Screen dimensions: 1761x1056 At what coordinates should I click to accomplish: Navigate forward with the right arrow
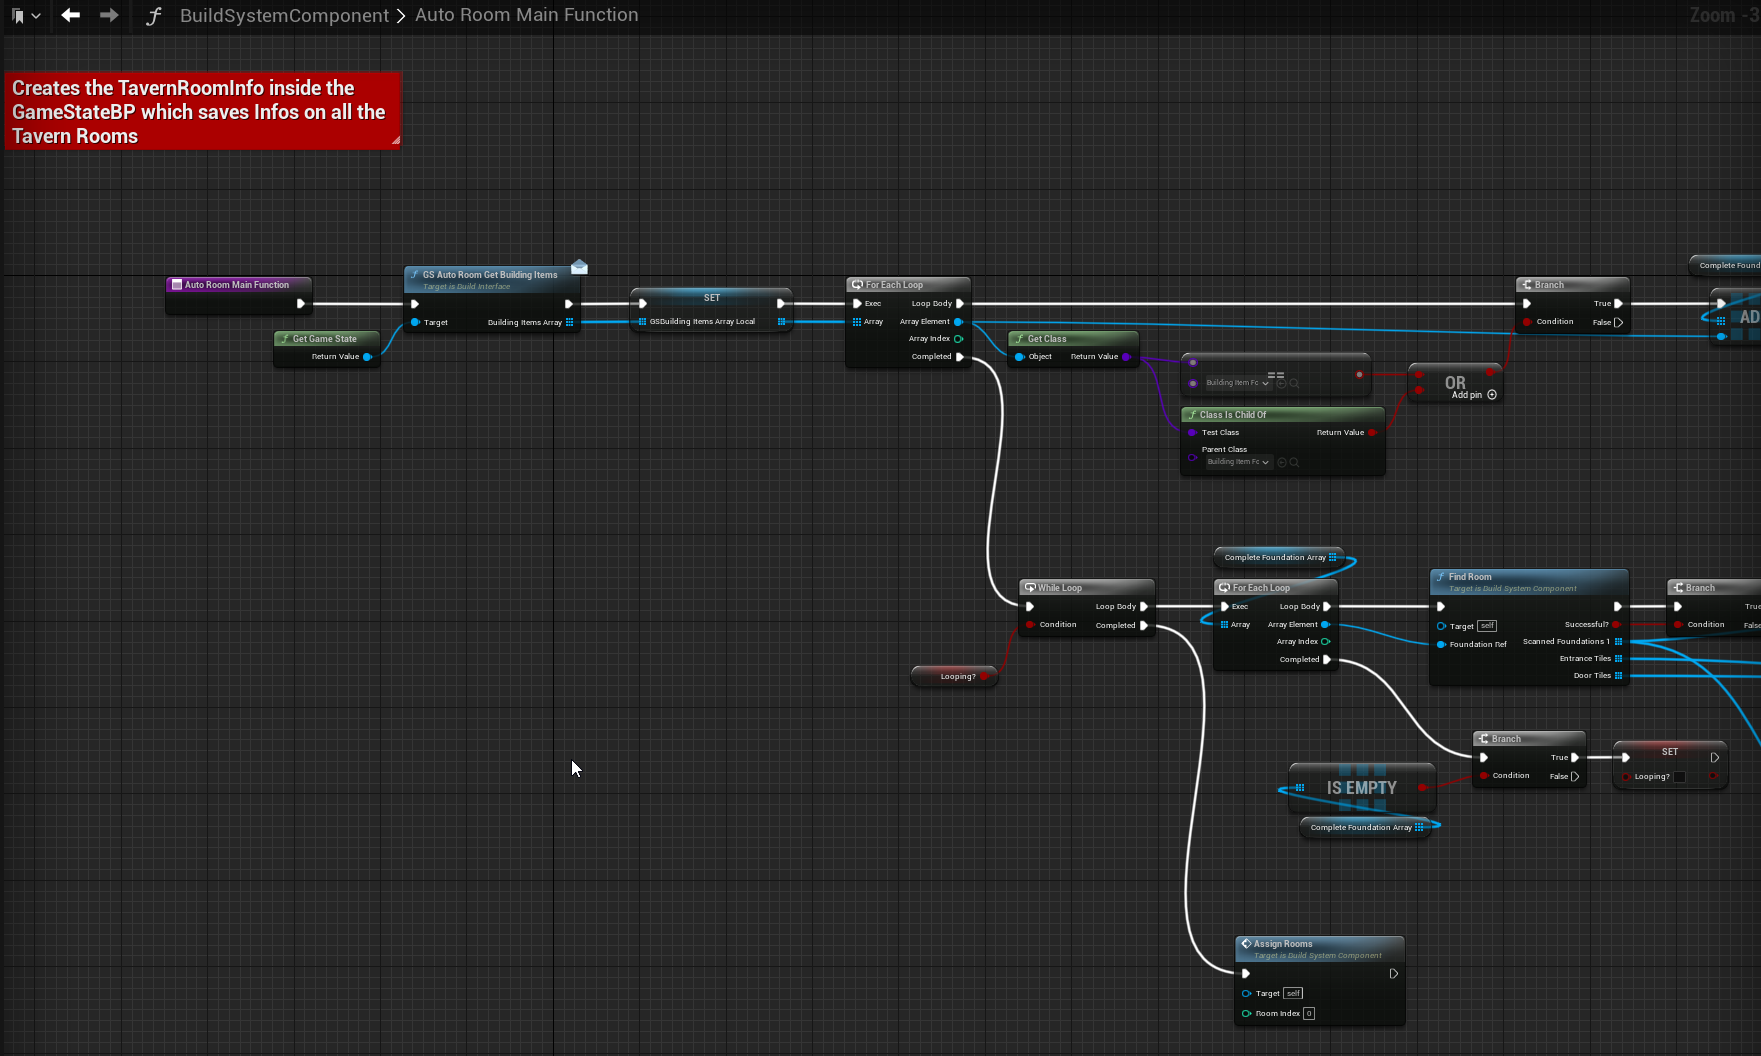(x=109, y=15)
